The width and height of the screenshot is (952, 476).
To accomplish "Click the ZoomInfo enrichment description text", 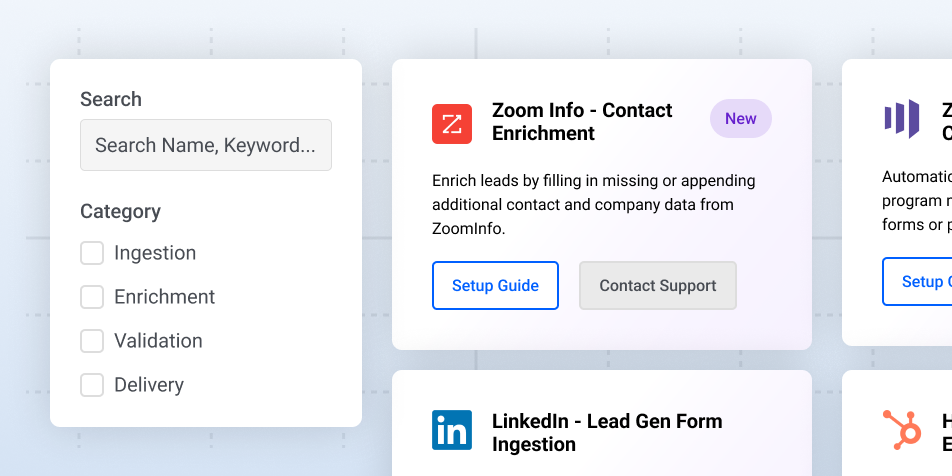I will click(593, 205).
